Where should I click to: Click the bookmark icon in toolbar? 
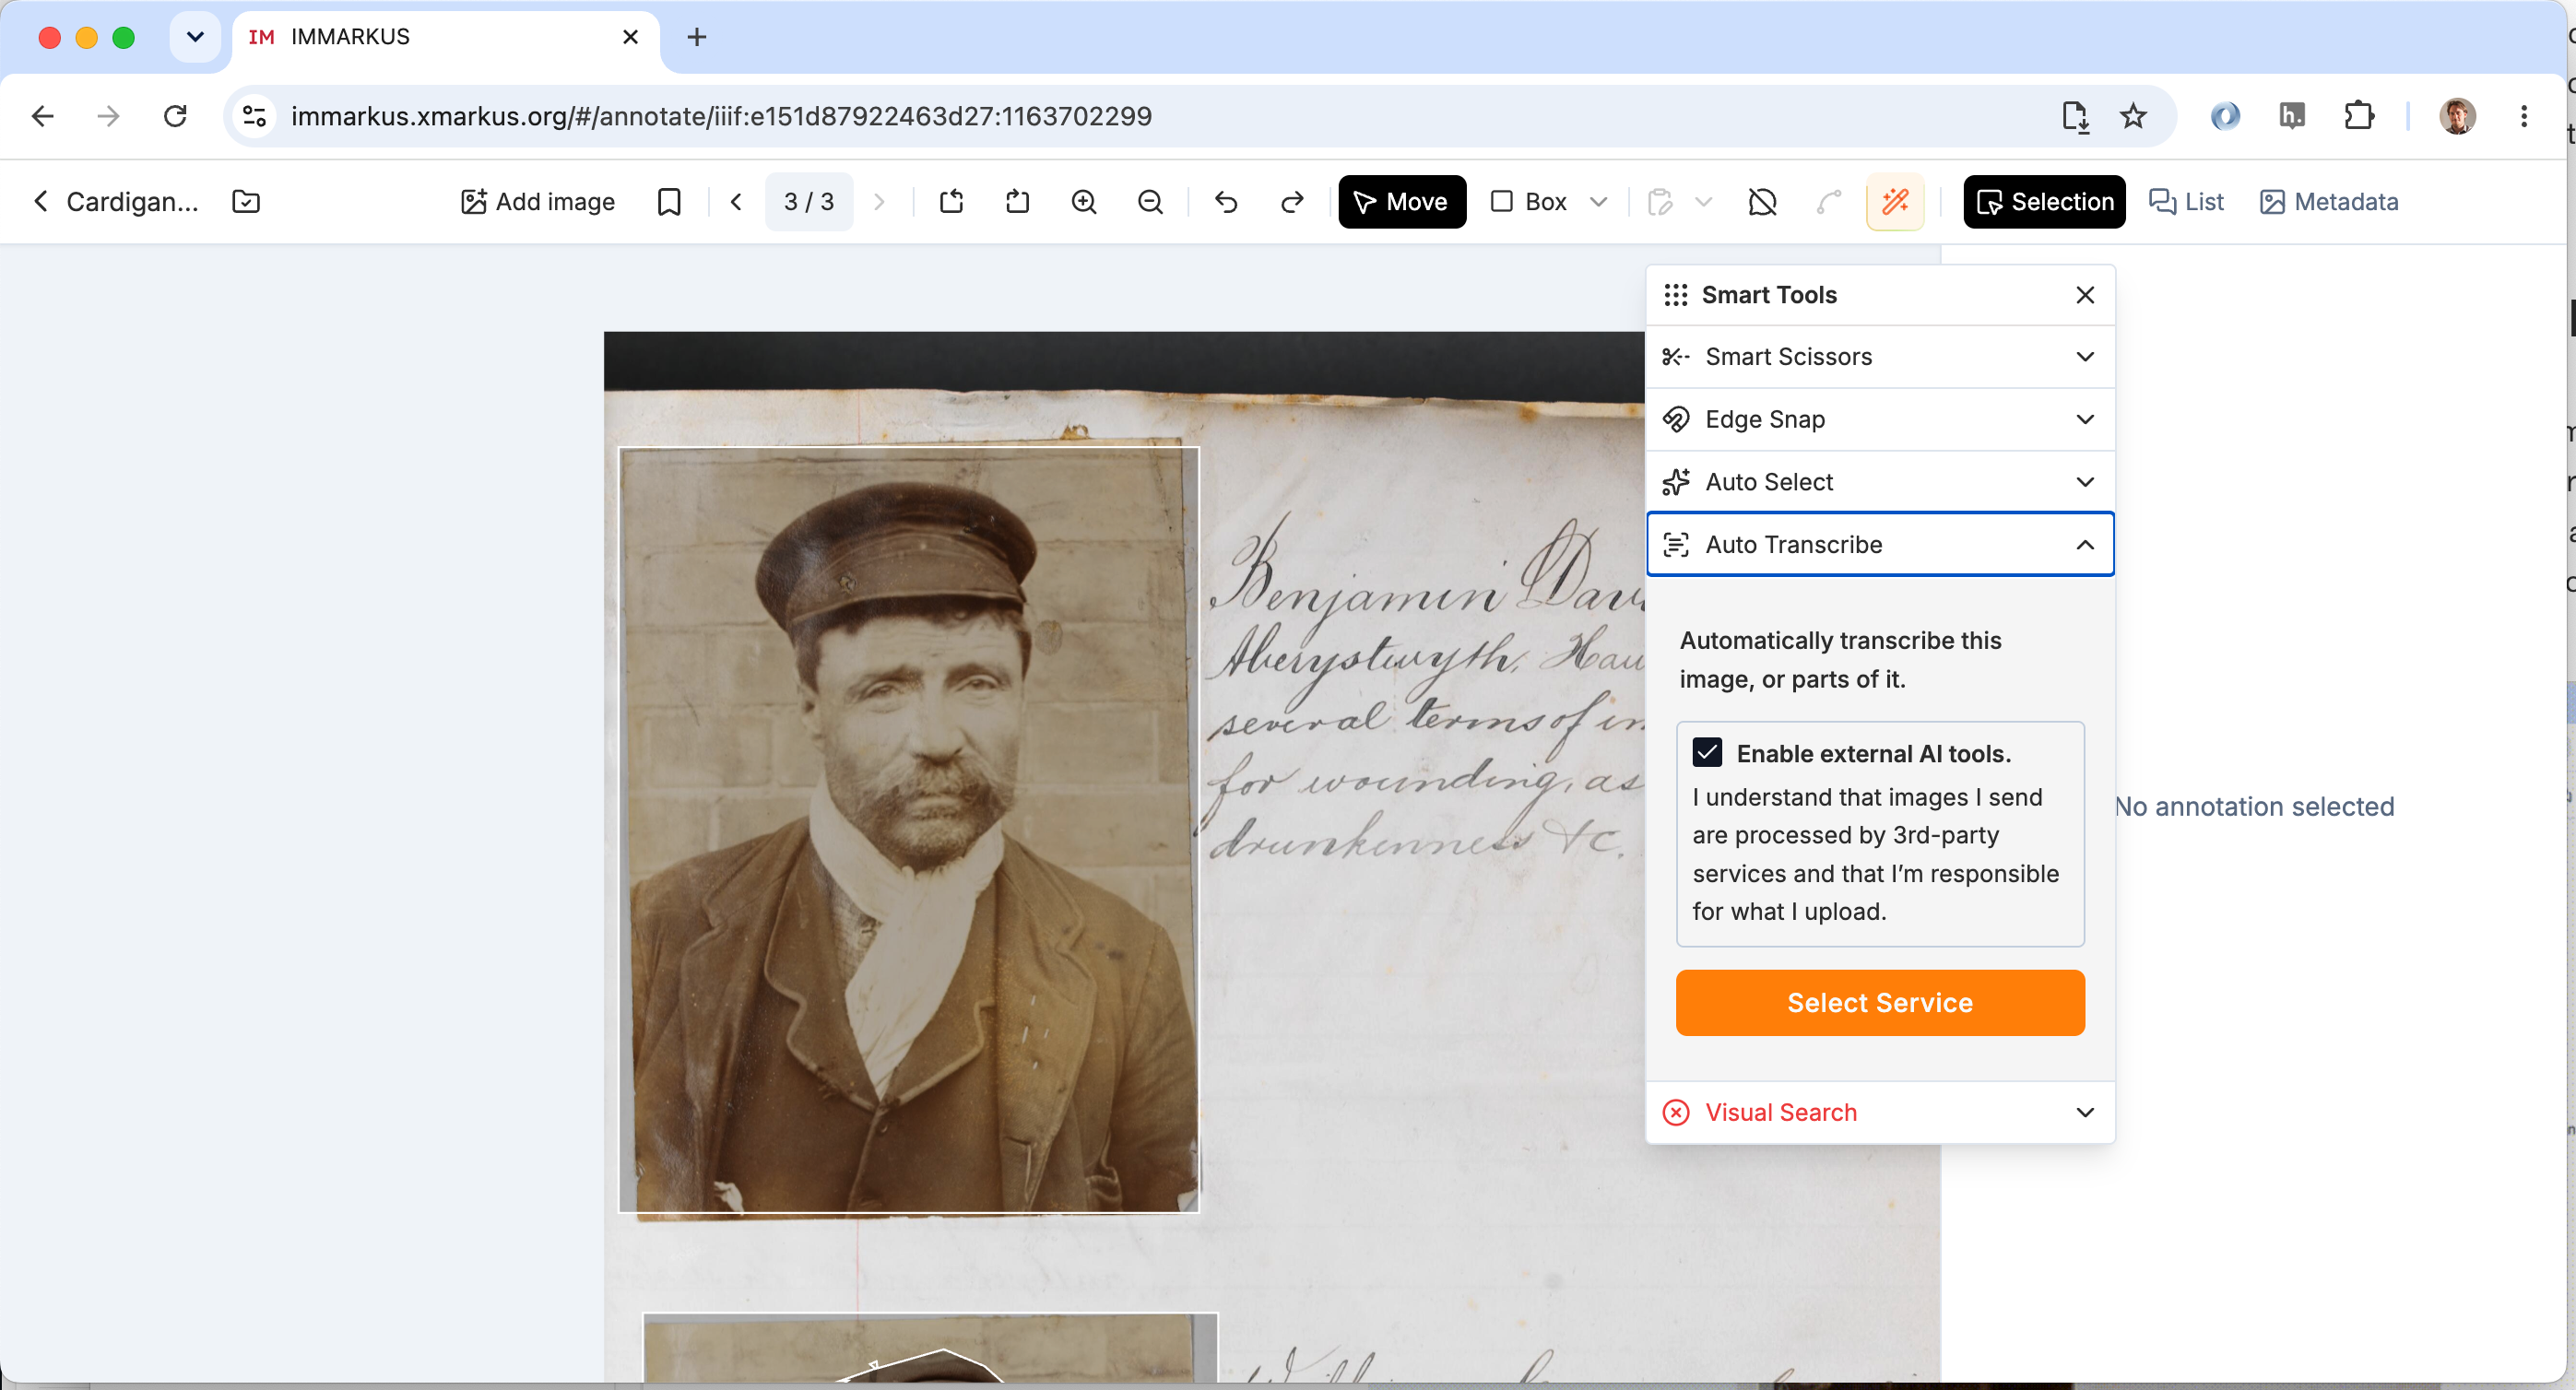tap(669, 202)
